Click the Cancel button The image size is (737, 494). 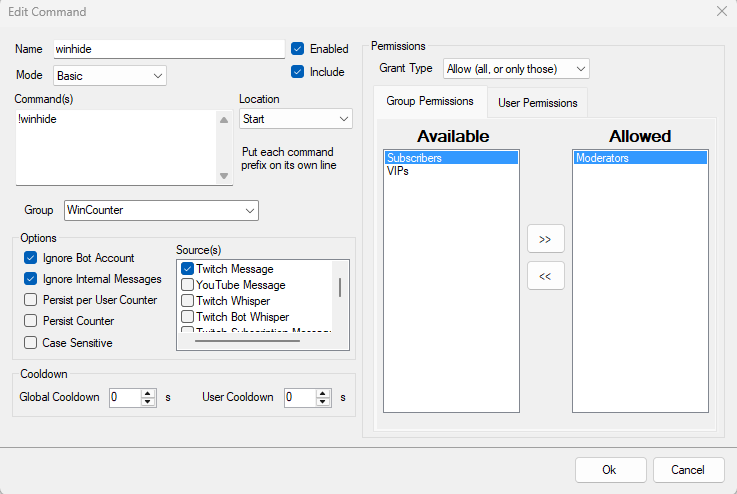(688, 470)
